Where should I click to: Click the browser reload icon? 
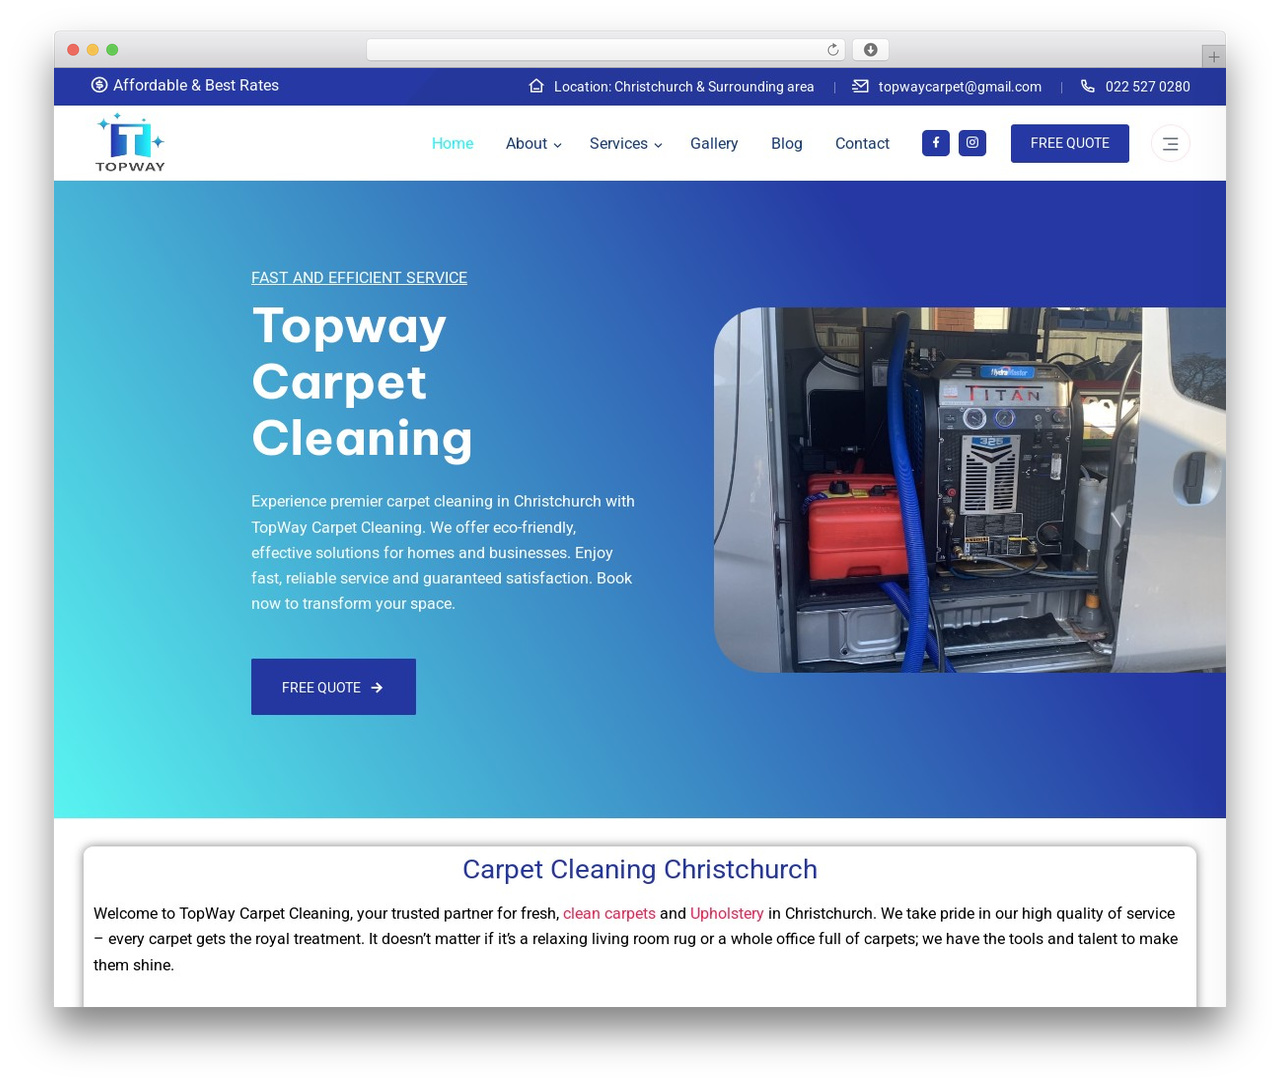pyautogui.click(x=833, y=50)
